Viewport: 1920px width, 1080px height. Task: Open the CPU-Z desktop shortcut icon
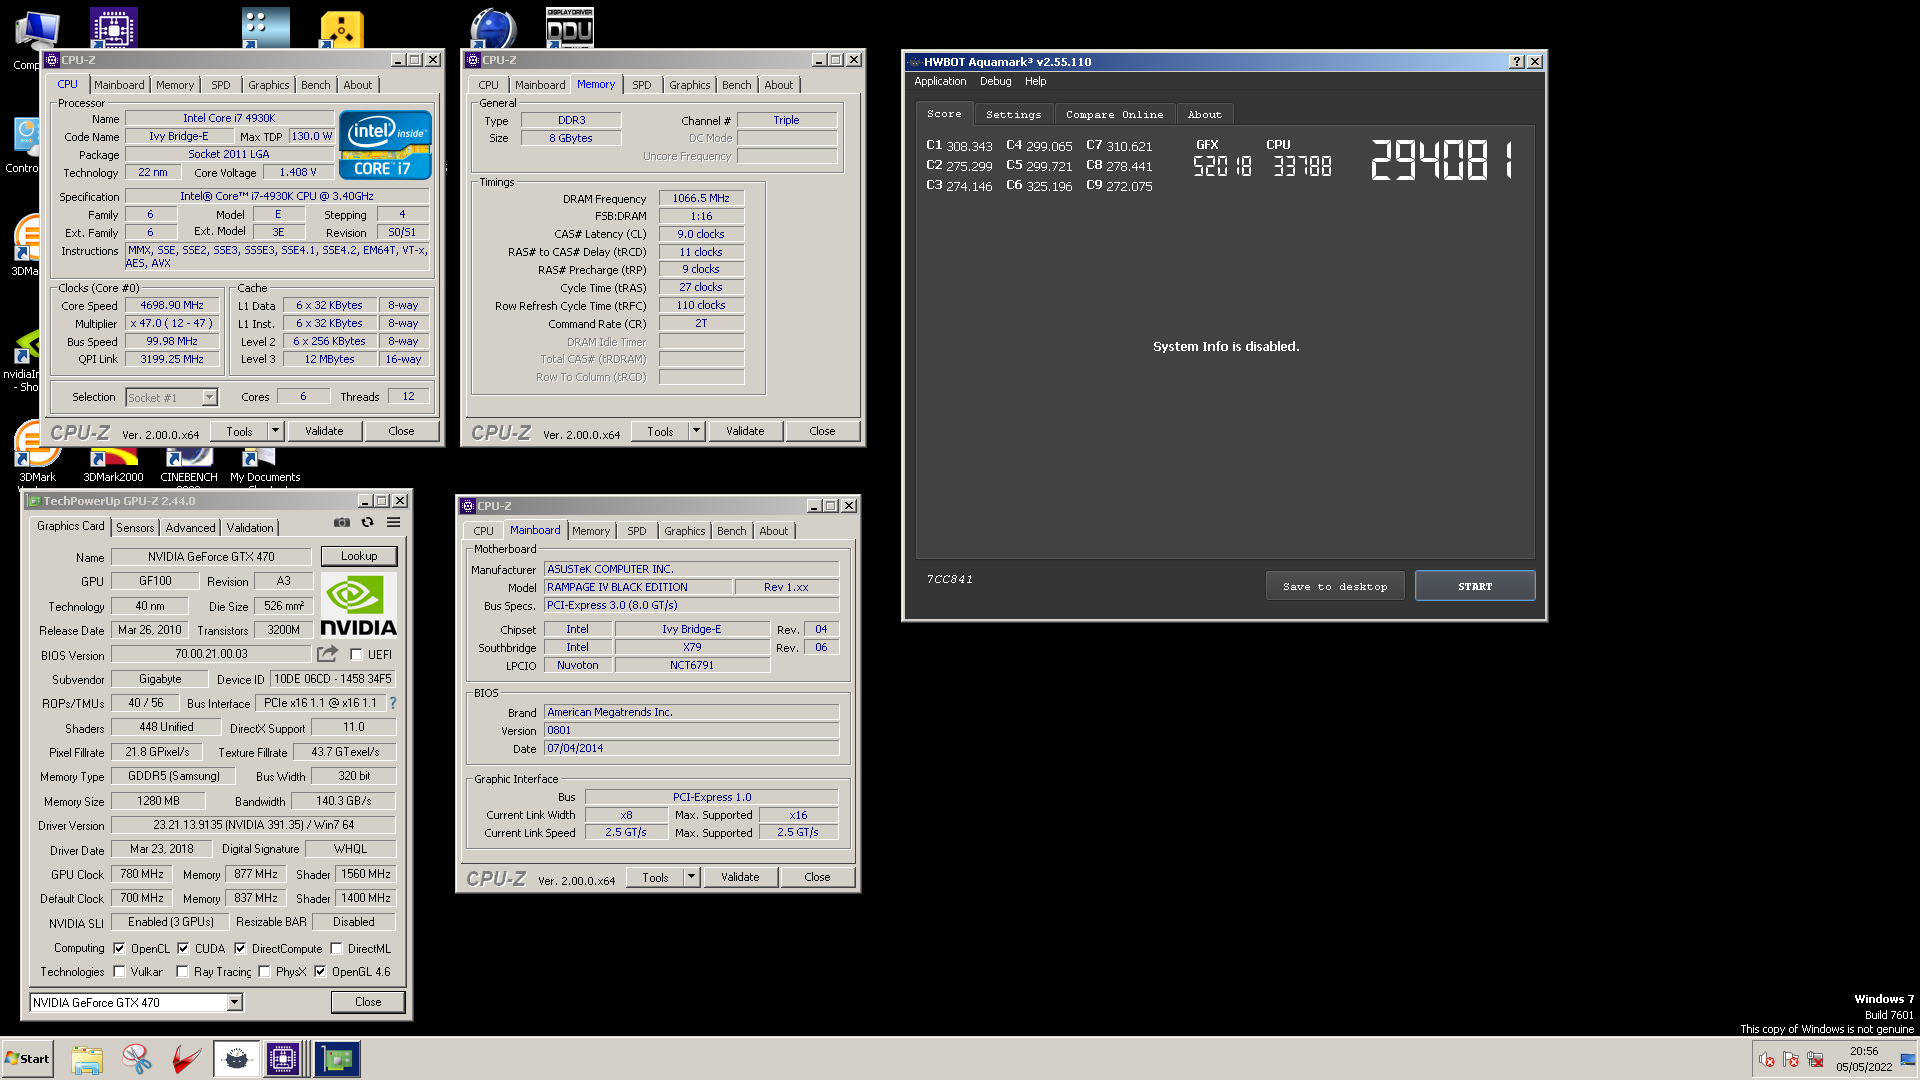pos(113,27)
